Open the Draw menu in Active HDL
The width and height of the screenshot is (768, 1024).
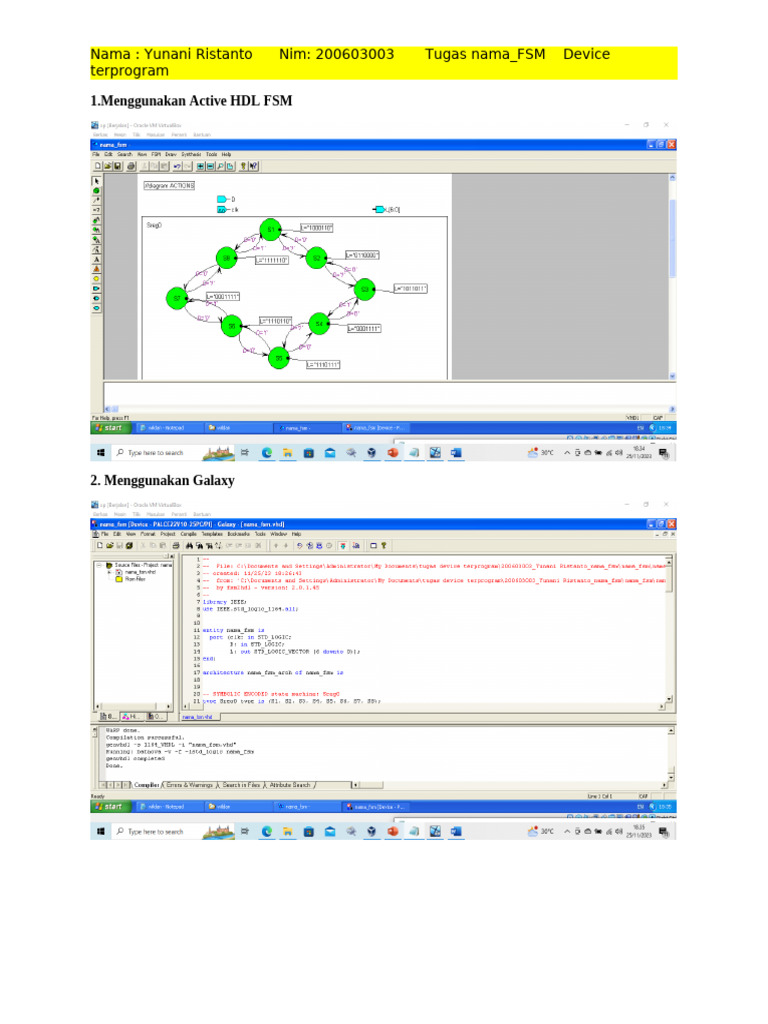170,155
